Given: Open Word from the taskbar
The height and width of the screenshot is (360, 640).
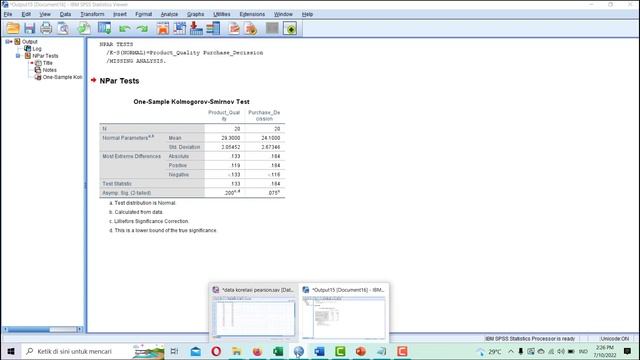Looking at the screenshot, I should pyautogui.click(x=319, y=351).
